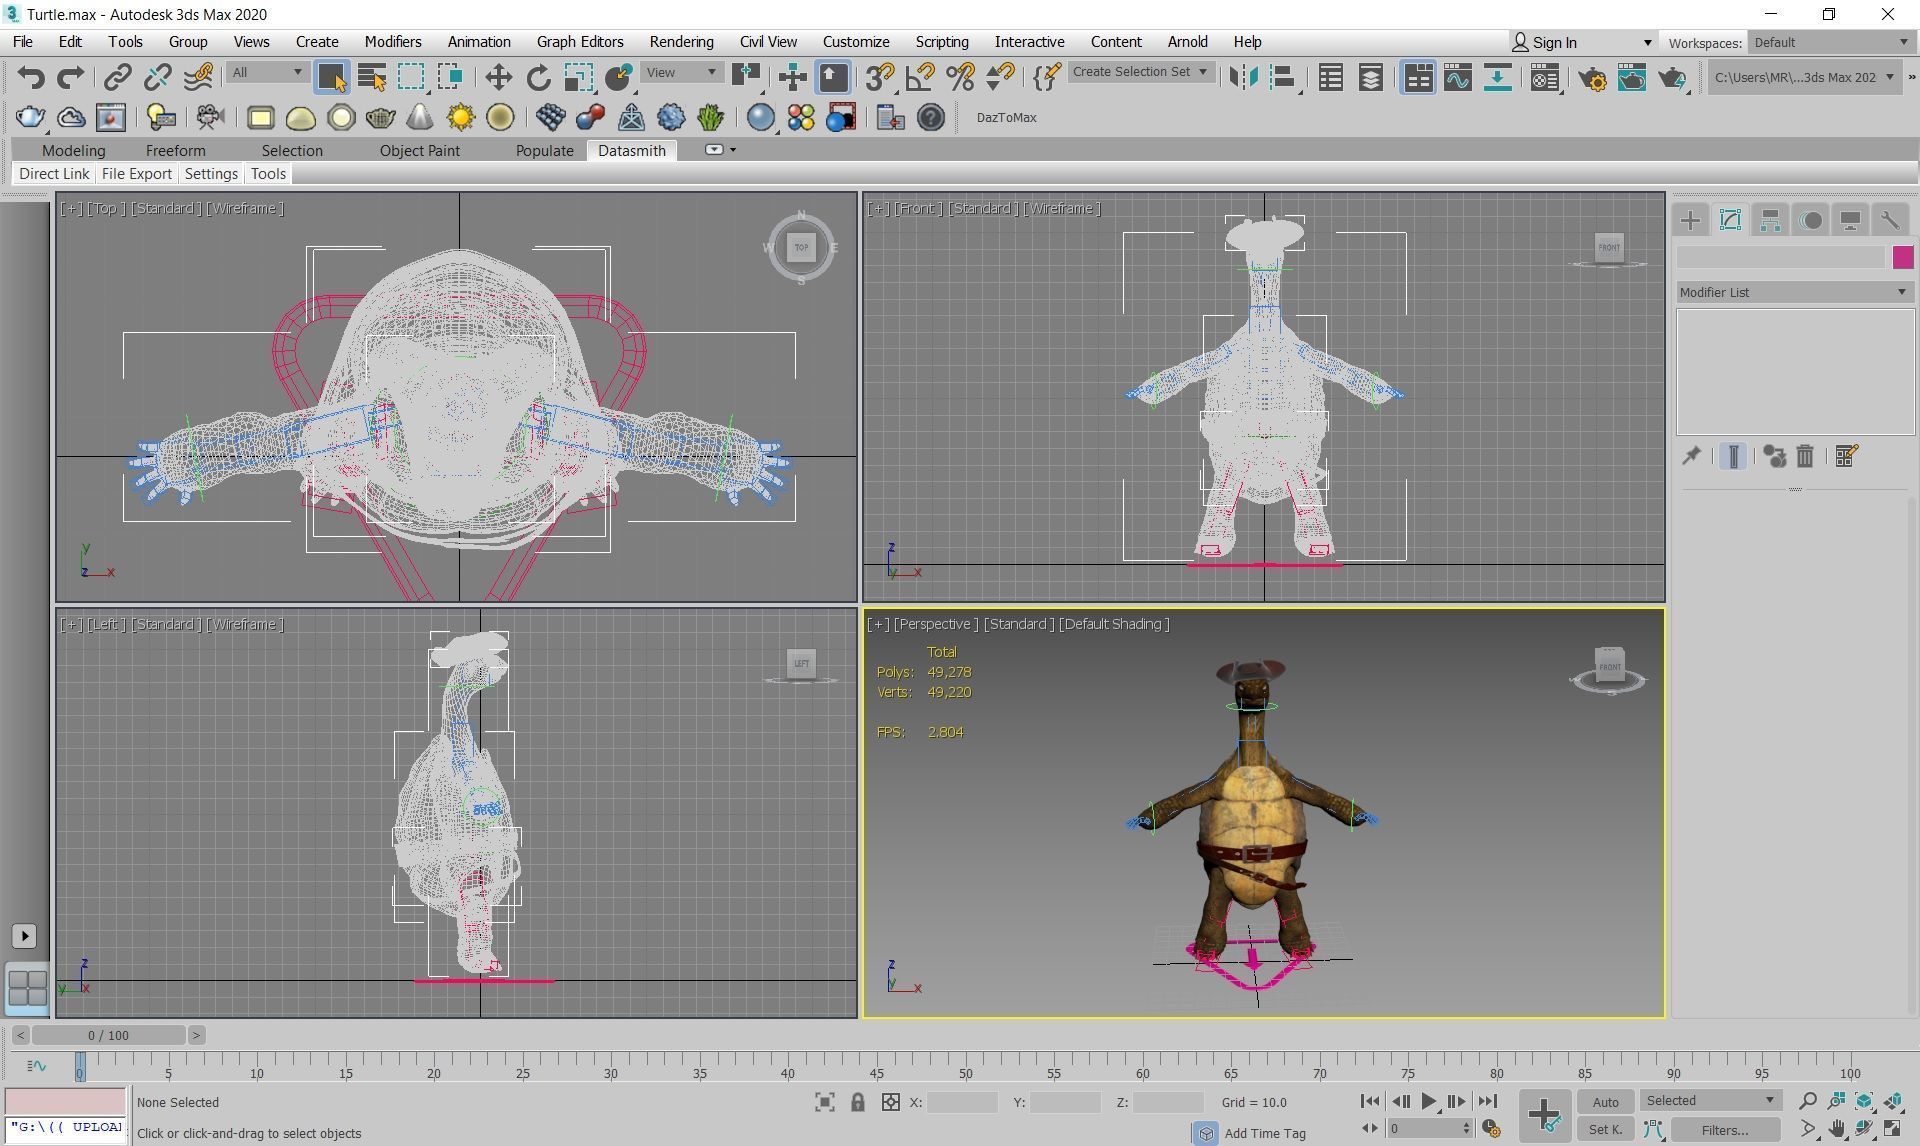This screenshot has height=1146, width=1920.
Task: Toggle Auto key mode
Action: click(x=1605, y=1102)
